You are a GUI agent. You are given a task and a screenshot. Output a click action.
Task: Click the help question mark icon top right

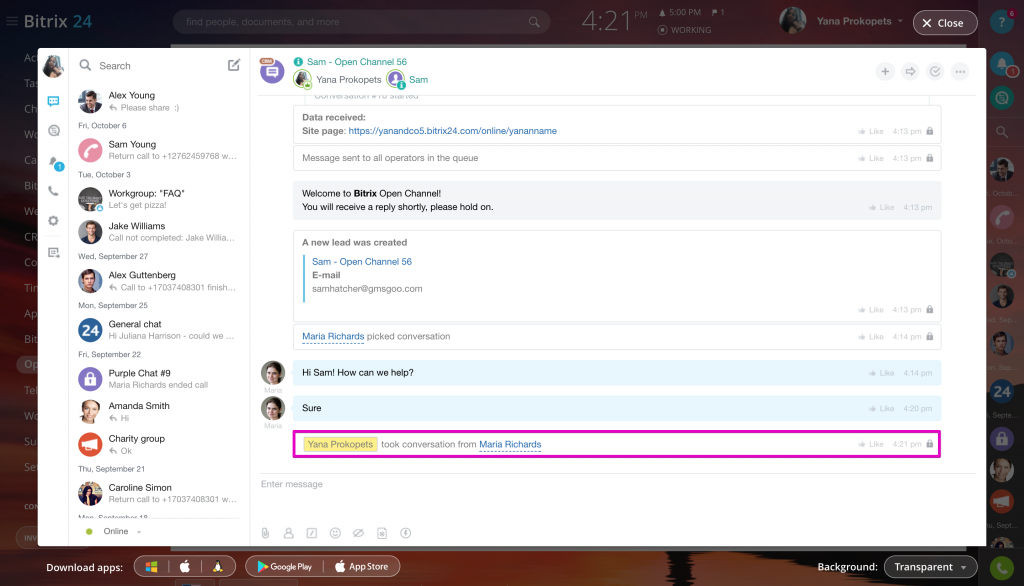(x=1001, y=22)
